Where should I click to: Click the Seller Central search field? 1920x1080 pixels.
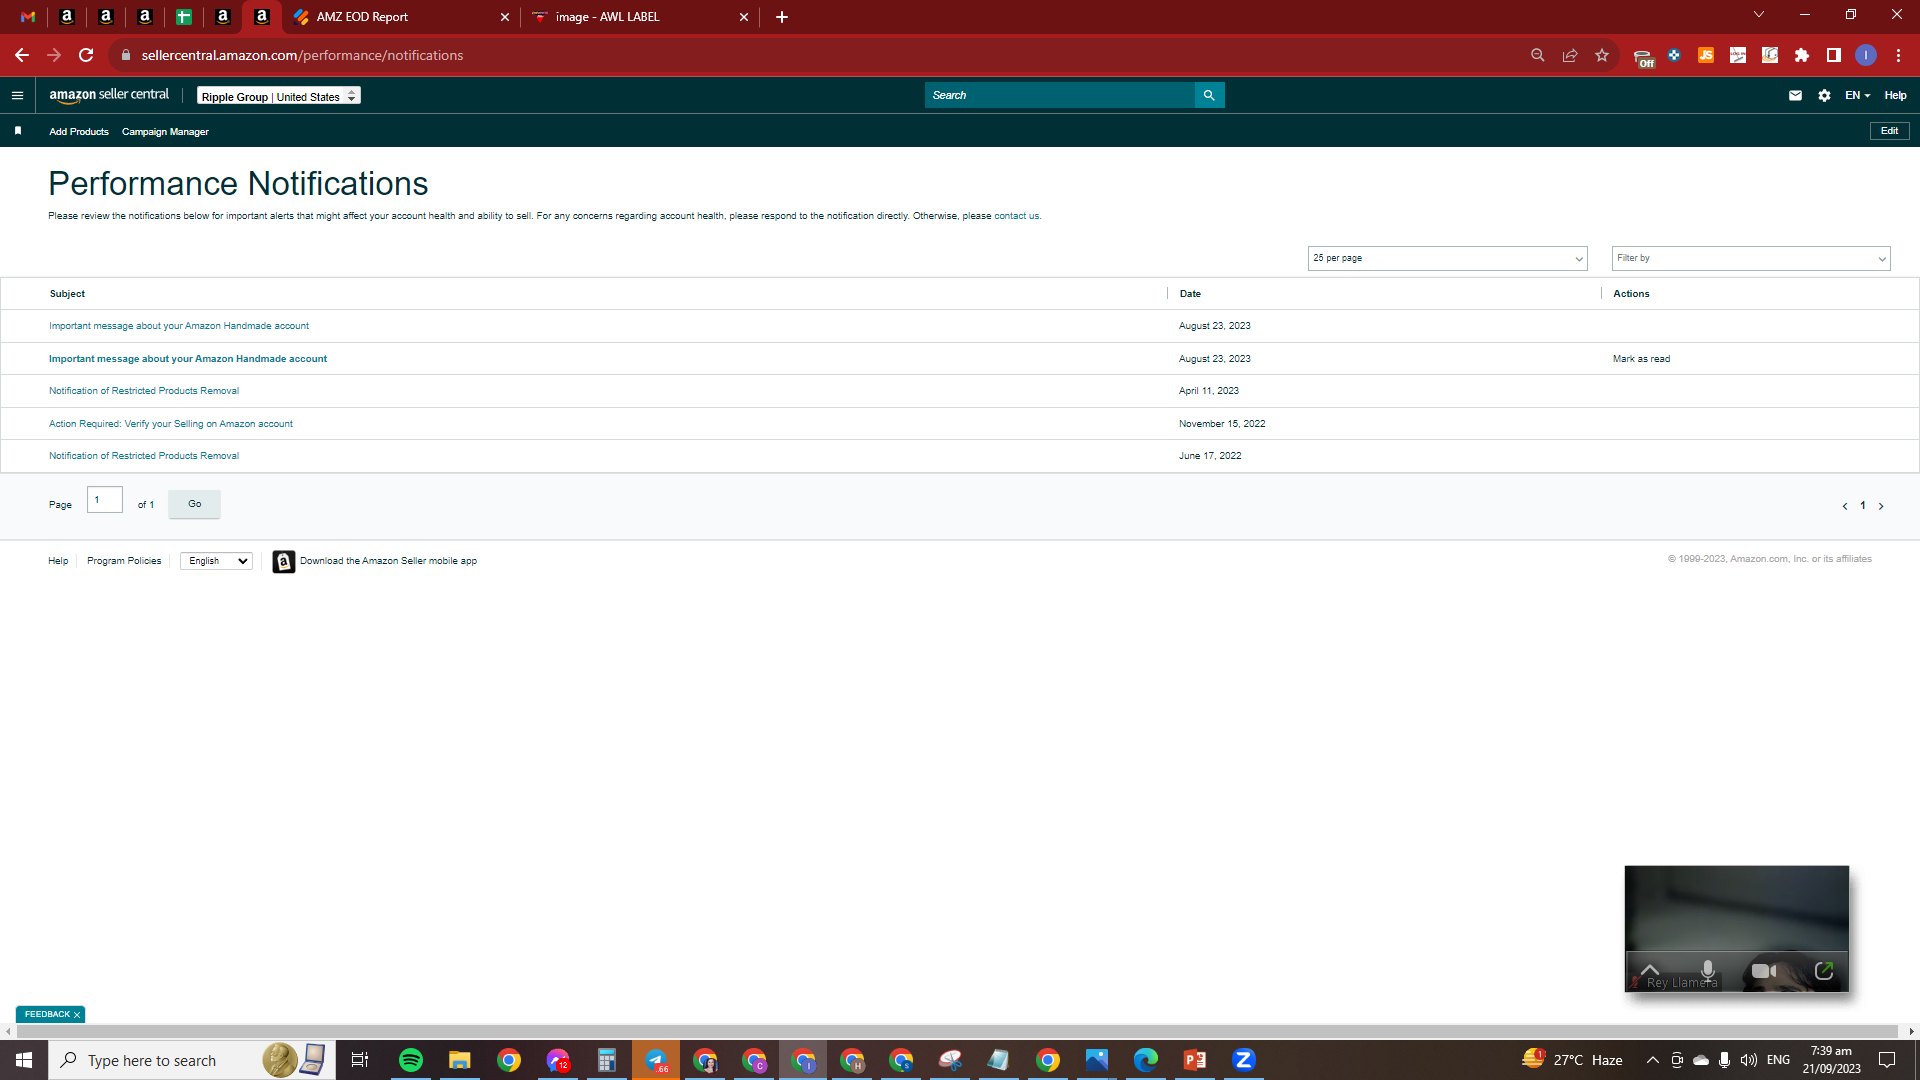coord(1060,95)
